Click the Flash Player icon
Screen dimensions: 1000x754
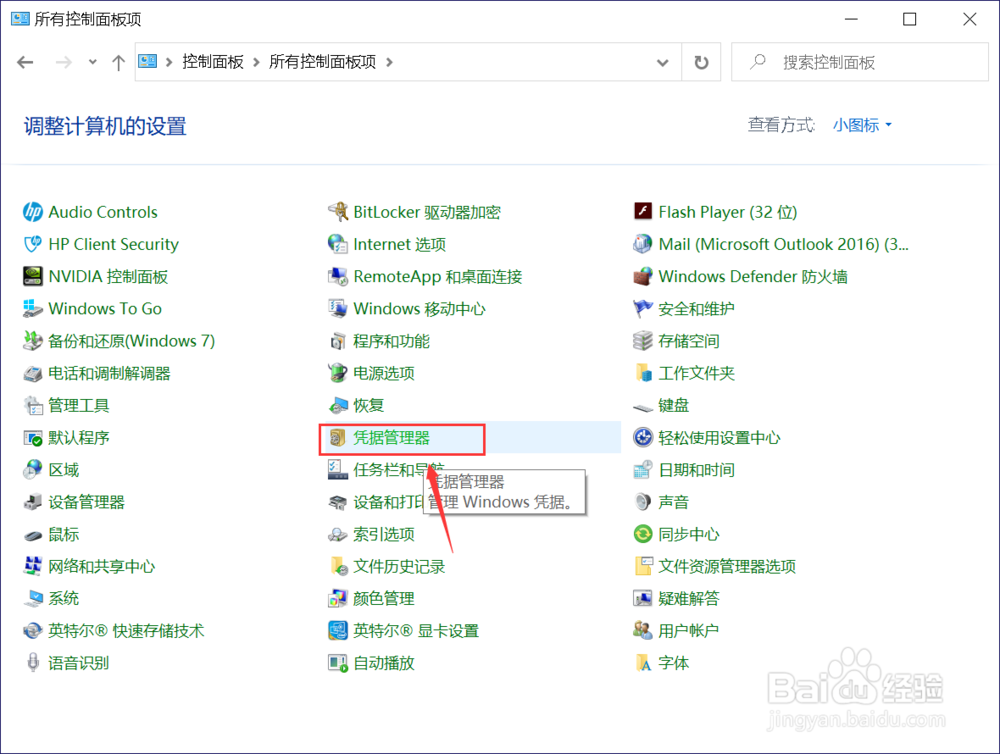(643, 212)
